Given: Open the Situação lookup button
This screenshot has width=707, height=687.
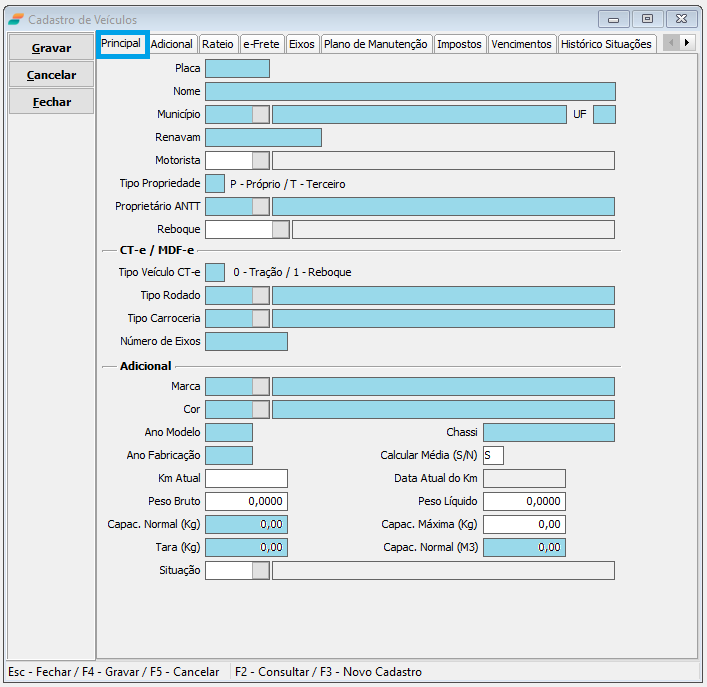Looking at the screenshot, I should pos(260,570).
